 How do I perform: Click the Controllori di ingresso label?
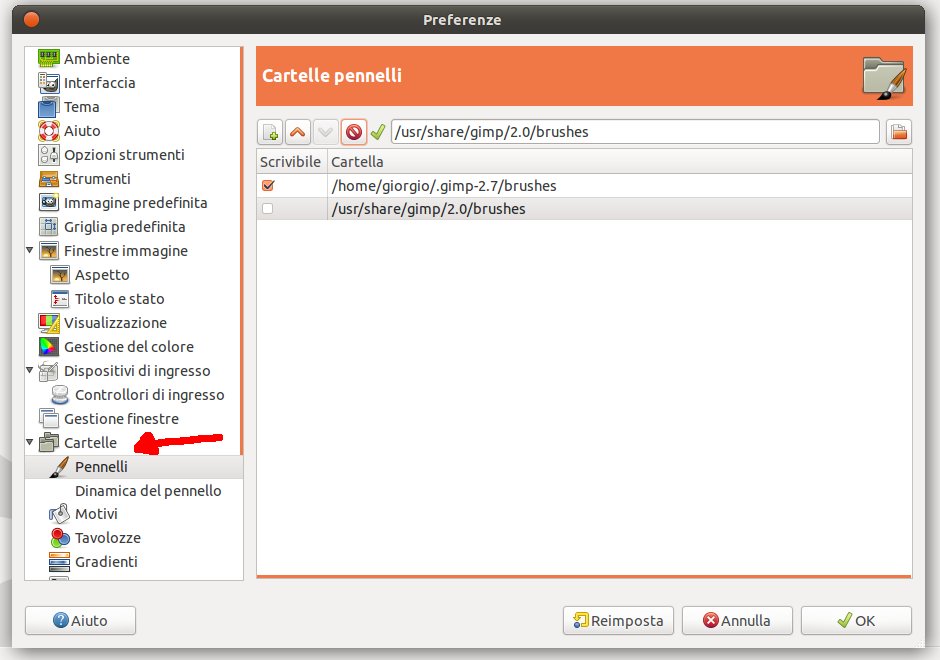click(149, 394)
